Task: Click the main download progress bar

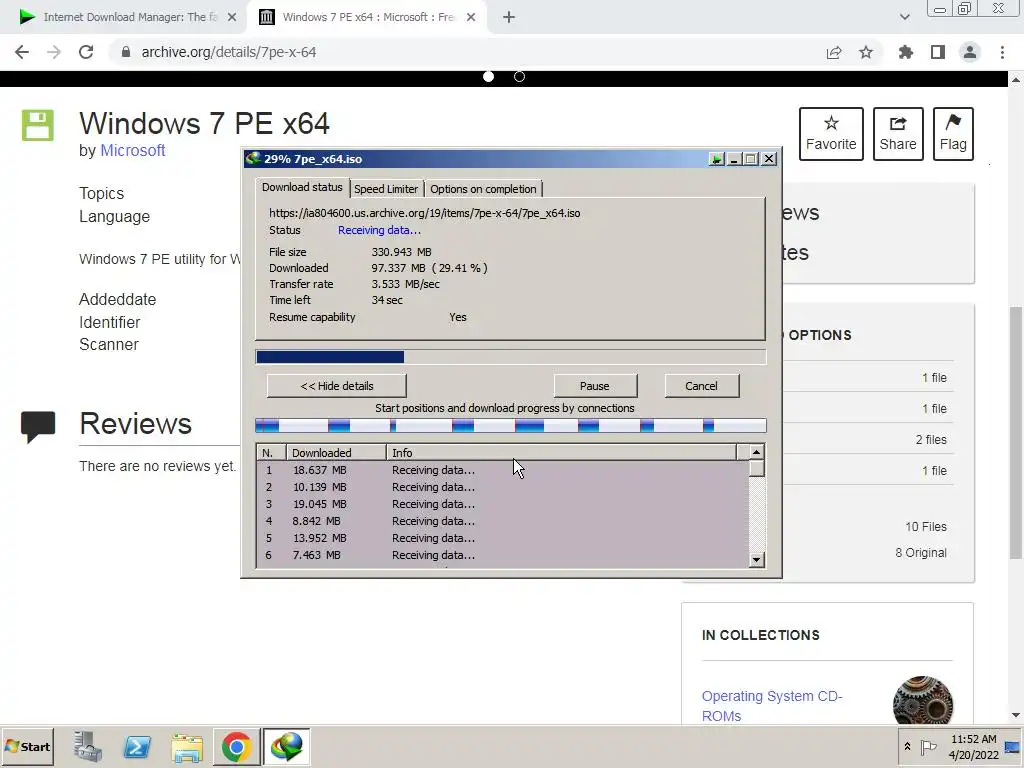Action: coord(510,357)
